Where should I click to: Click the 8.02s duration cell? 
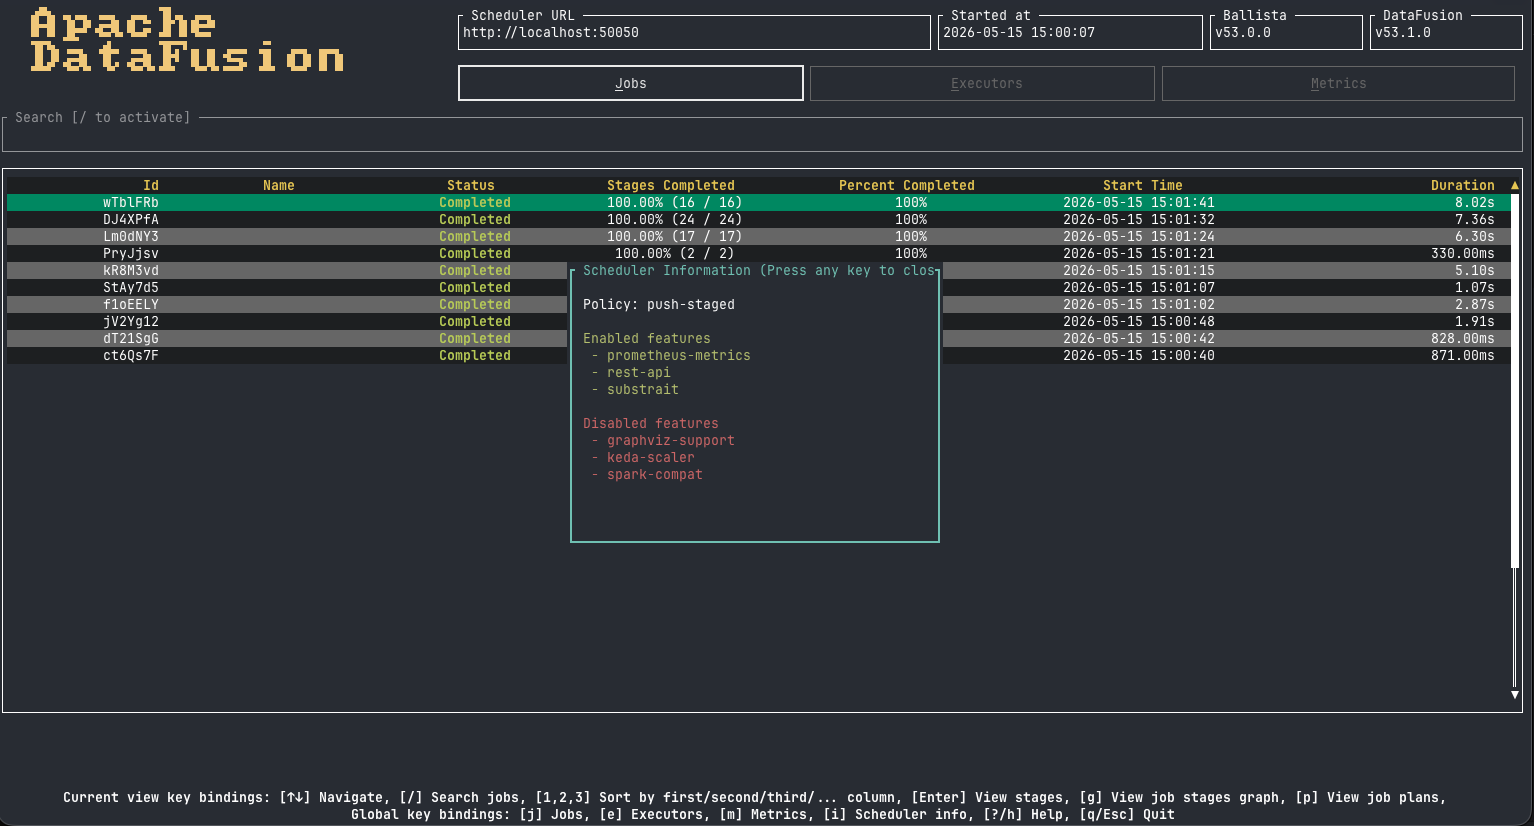(x=1475, y=202)
